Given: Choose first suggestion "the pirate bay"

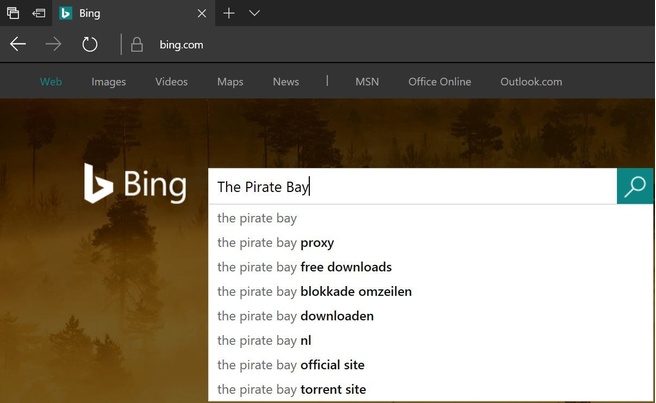Looking at the screenshot, I should coord(430,218).
